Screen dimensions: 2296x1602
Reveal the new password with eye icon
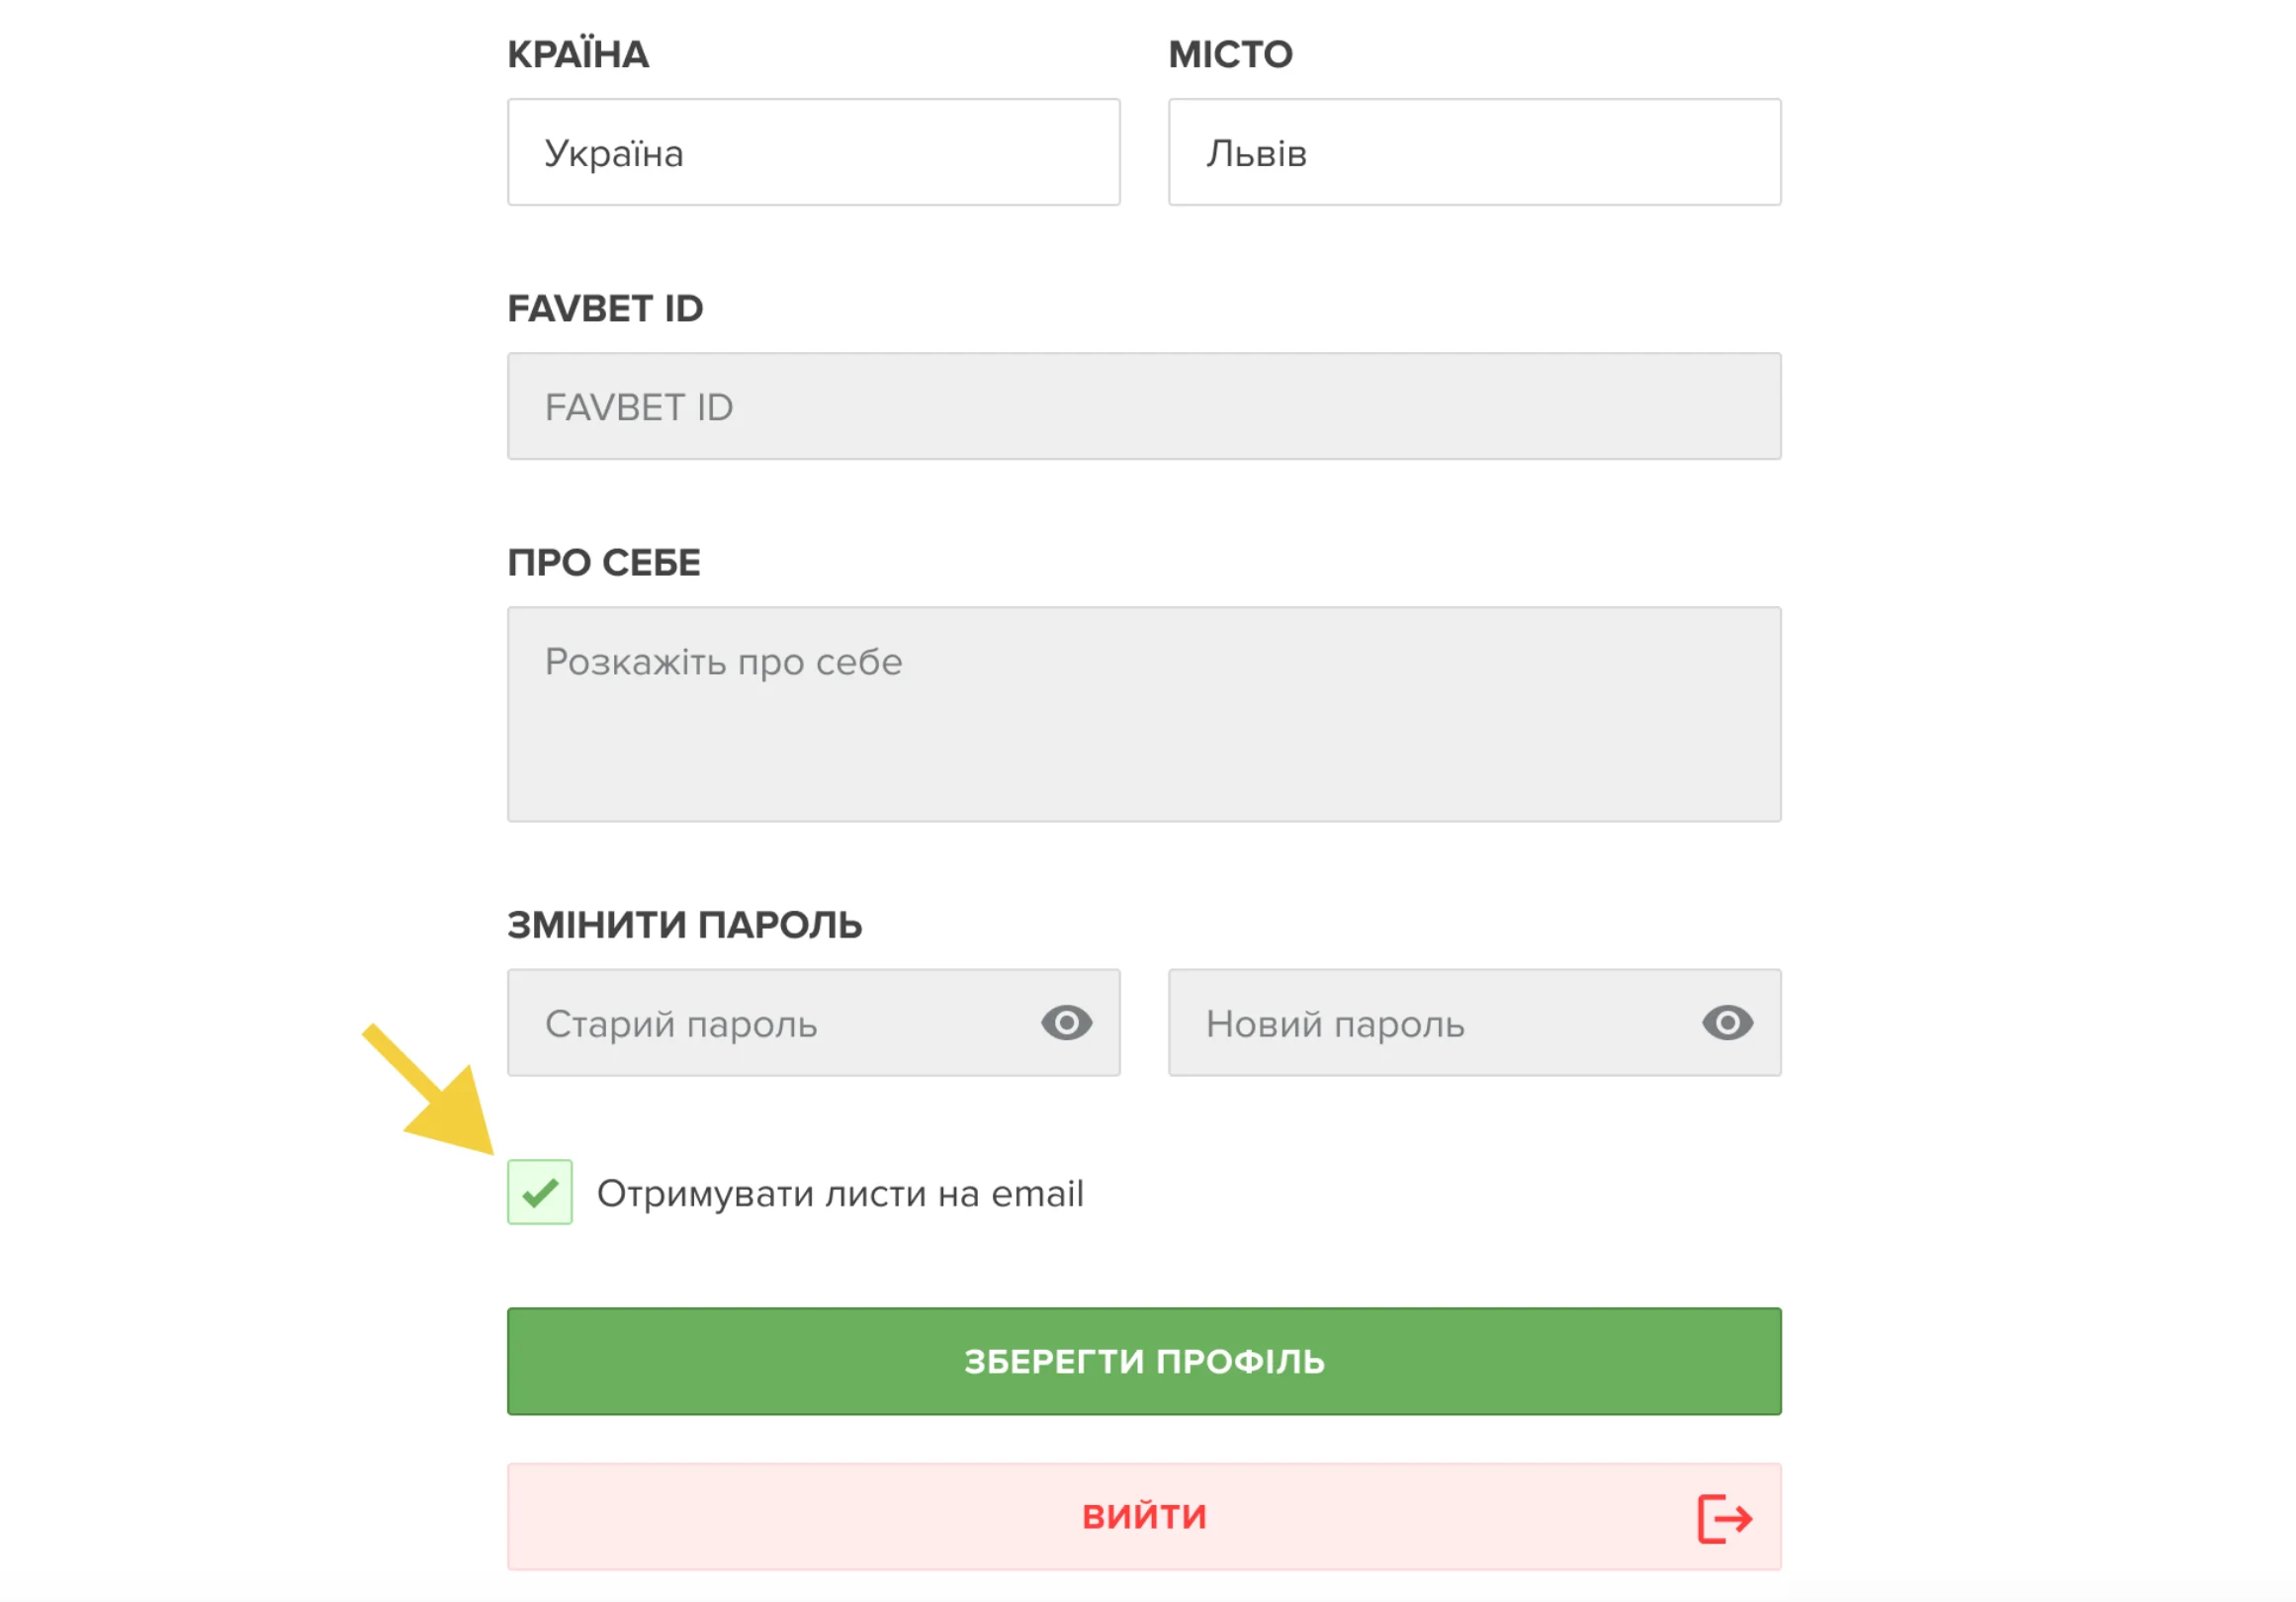(1727, 1023)
